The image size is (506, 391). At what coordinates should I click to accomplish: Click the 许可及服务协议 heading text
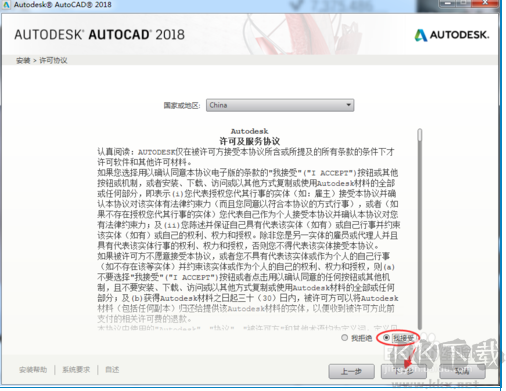pyautogui.click(x=249, y=141)
